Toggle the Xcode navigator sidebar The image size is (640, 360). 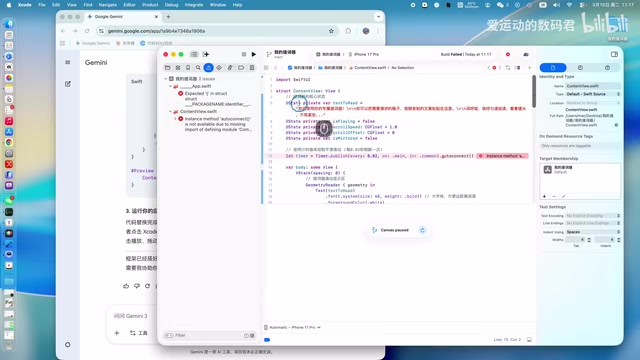click(x=194, y=54)
